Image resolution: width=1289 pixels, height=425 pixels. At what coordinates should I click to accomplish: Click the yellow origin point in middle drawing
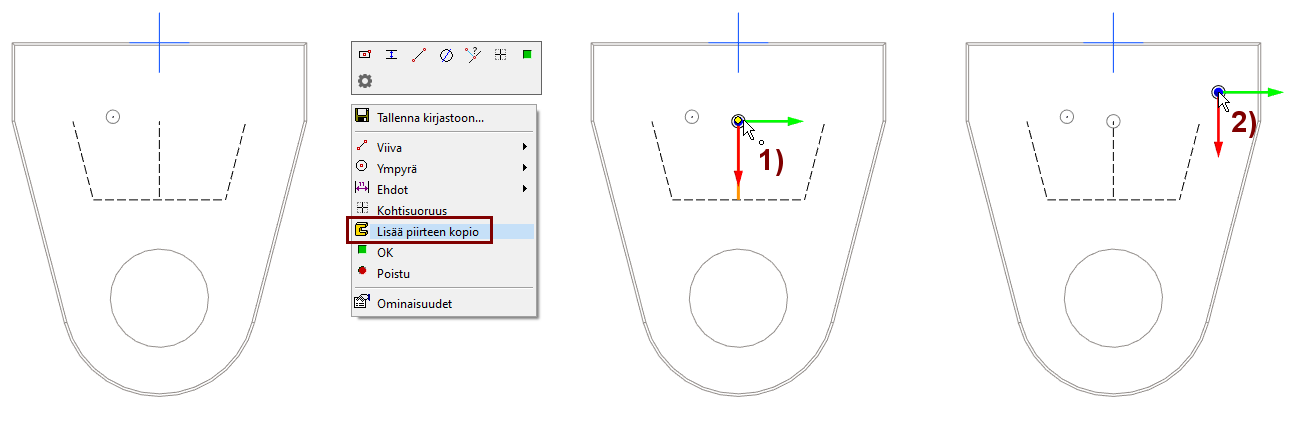click(x=738, y=121)
